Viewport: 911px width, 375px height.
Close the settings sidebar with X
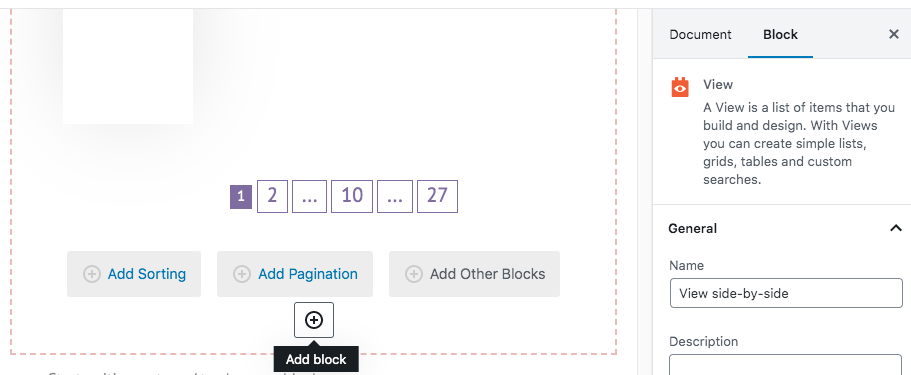click(x=894, y=34)
